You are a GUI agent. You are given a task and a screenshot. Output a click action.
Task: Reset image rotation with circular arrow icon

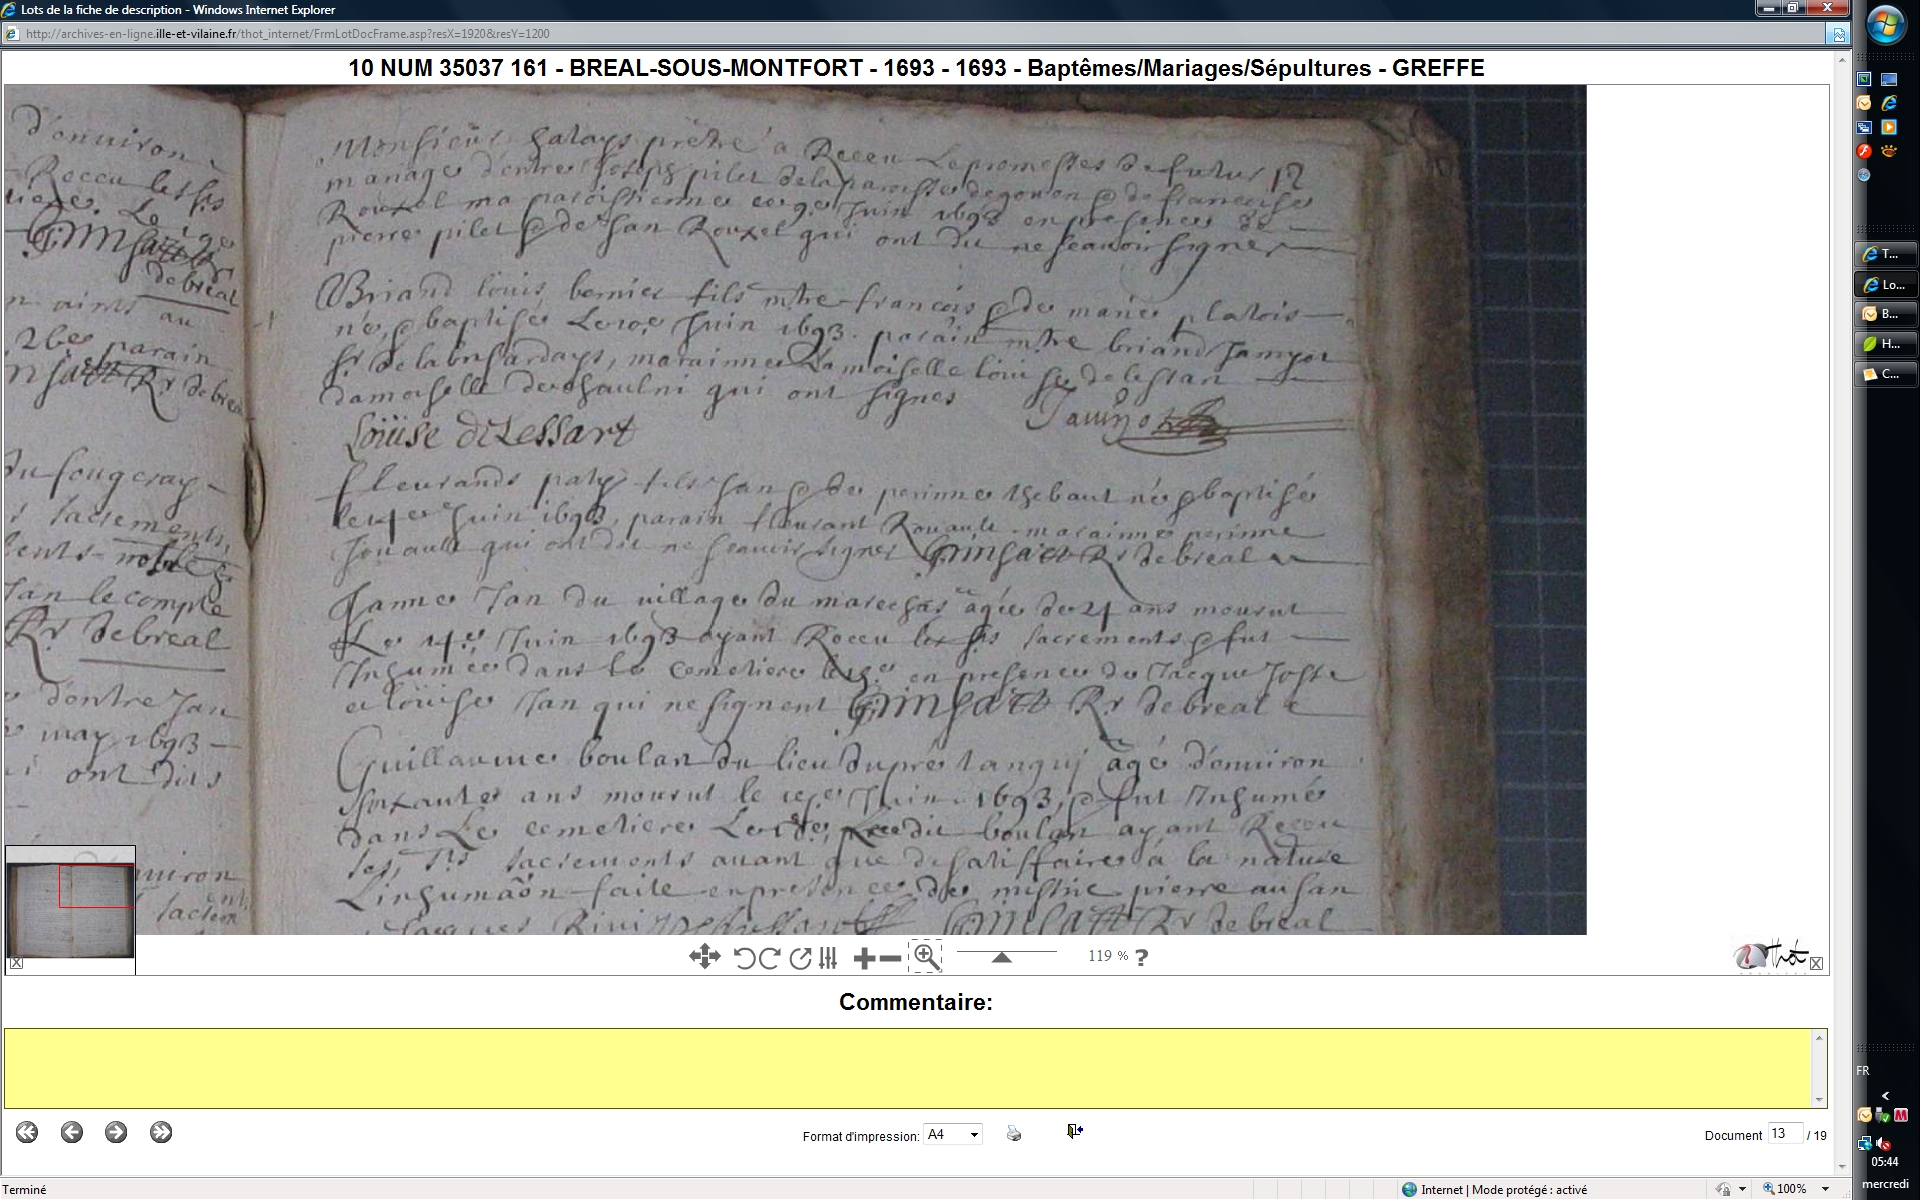(799, 958)
